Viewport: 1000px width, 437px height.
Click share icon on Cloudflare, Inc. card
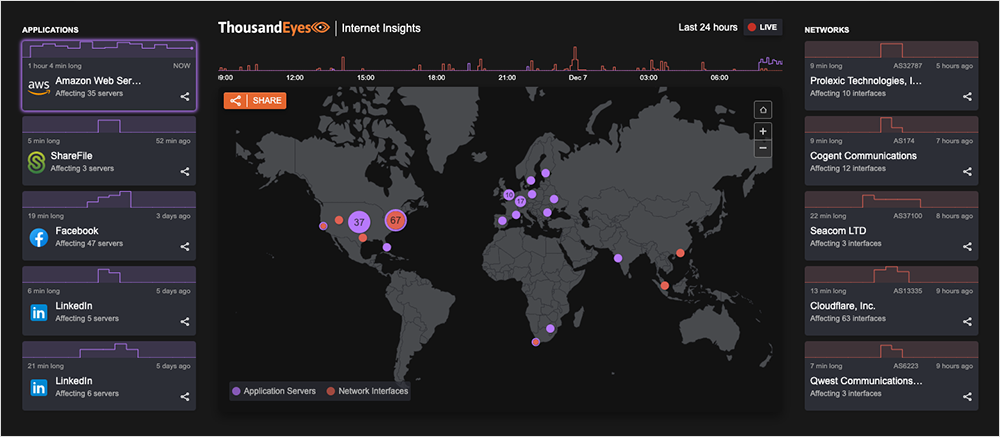(967, 322)
